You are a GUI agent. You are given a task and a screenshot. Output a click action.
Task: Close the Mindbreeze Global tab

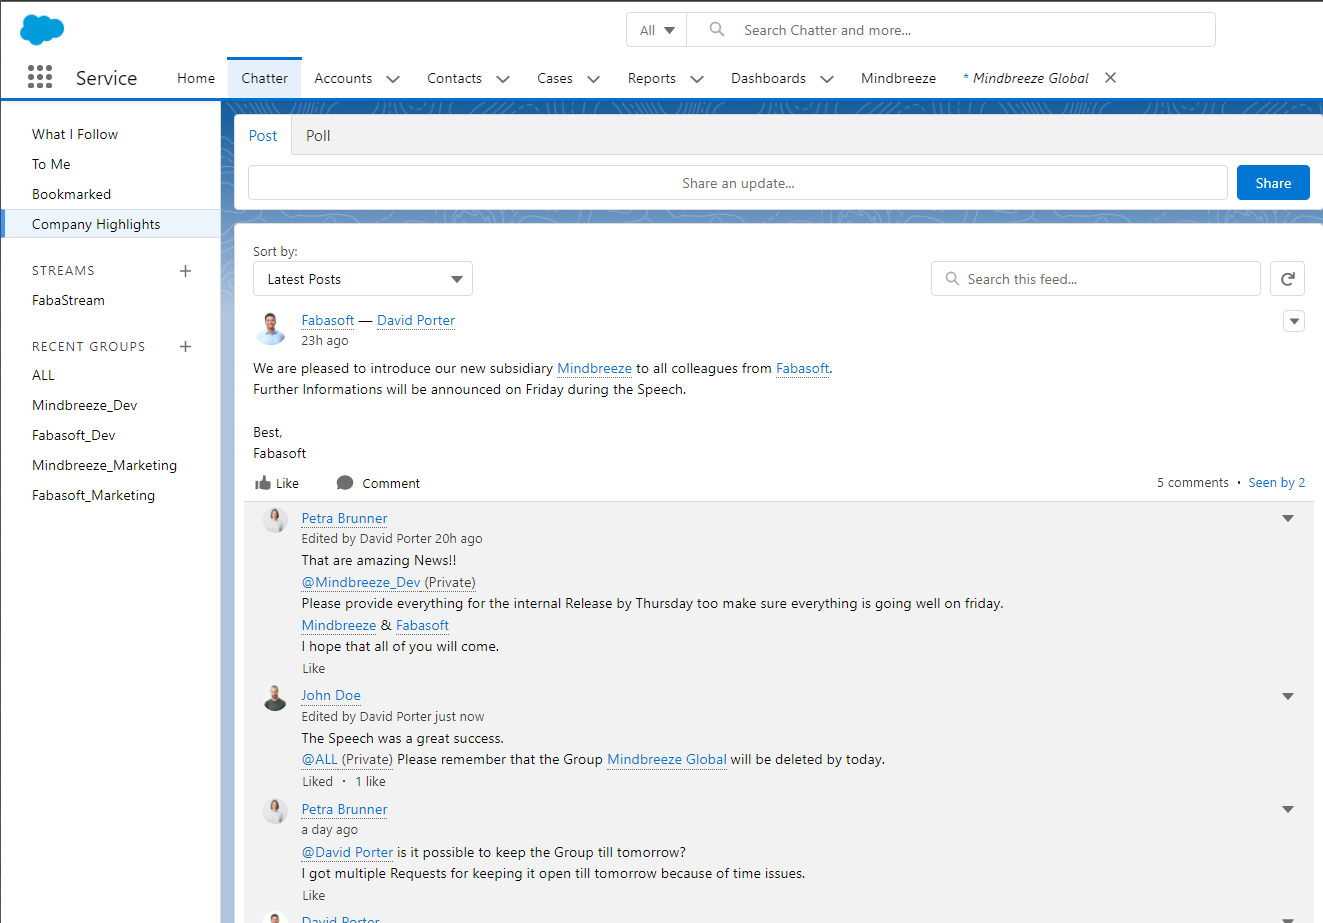pos(1110,78)
